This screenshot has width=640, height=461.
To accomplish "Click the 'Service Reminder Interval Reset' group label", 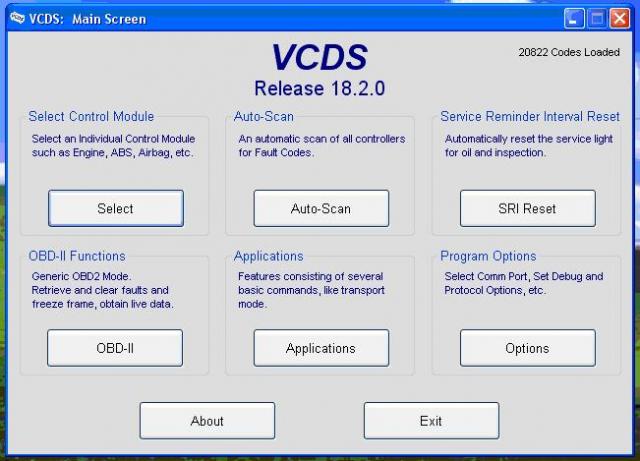I will (x=530, y=117).
